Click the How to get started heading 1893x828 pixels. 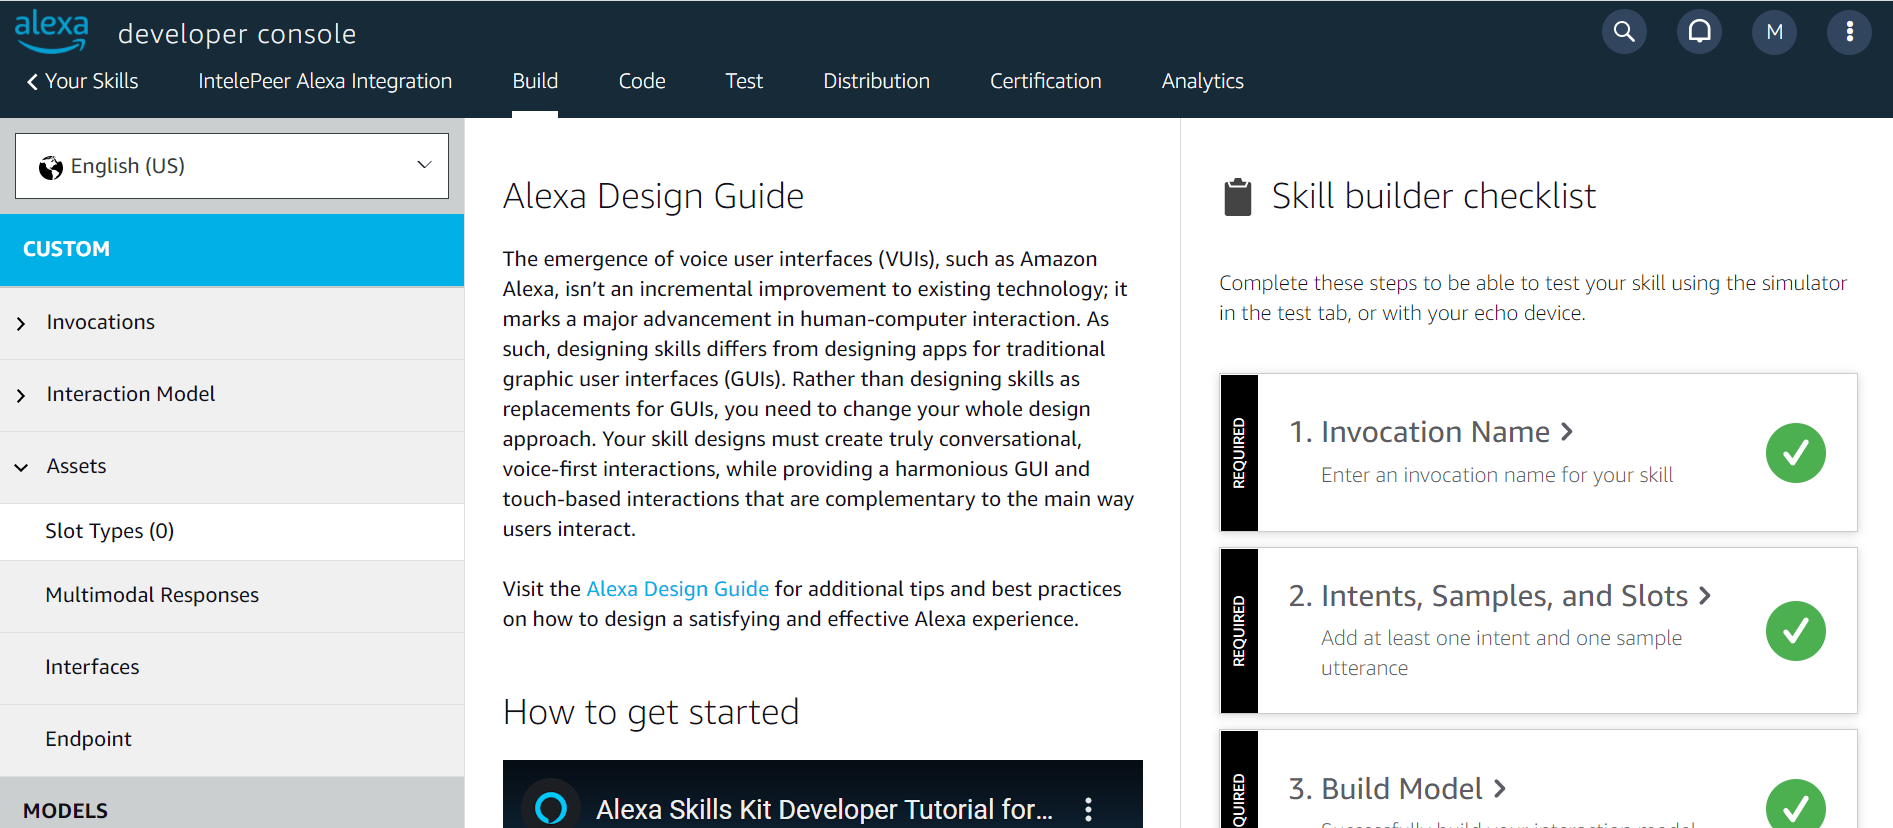(651, 712)
